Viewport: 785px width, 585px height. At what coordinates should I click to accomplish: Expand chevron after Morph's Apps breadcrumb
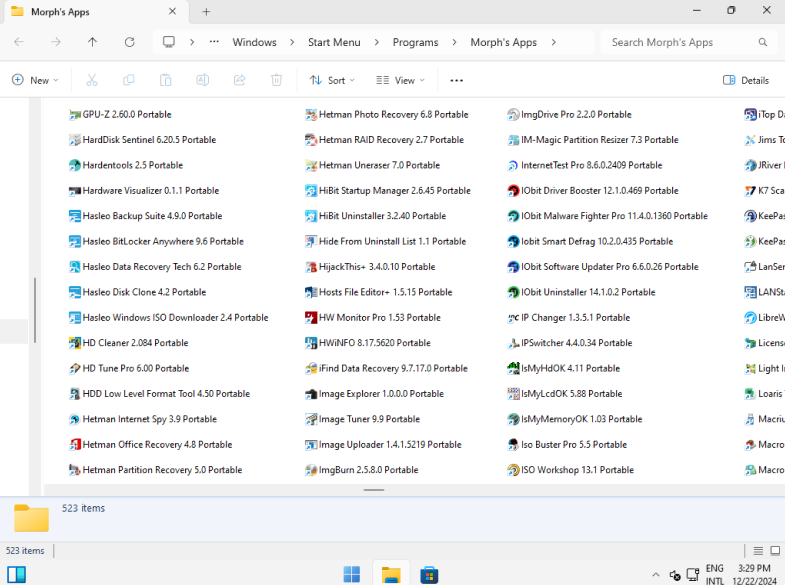click(x=553, y=42)
